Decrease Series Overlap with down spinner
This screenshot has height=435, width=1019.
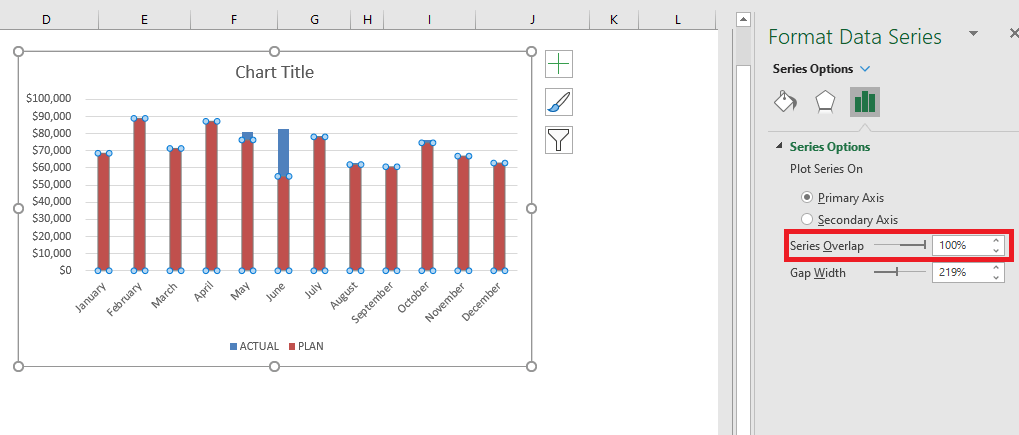996,250
